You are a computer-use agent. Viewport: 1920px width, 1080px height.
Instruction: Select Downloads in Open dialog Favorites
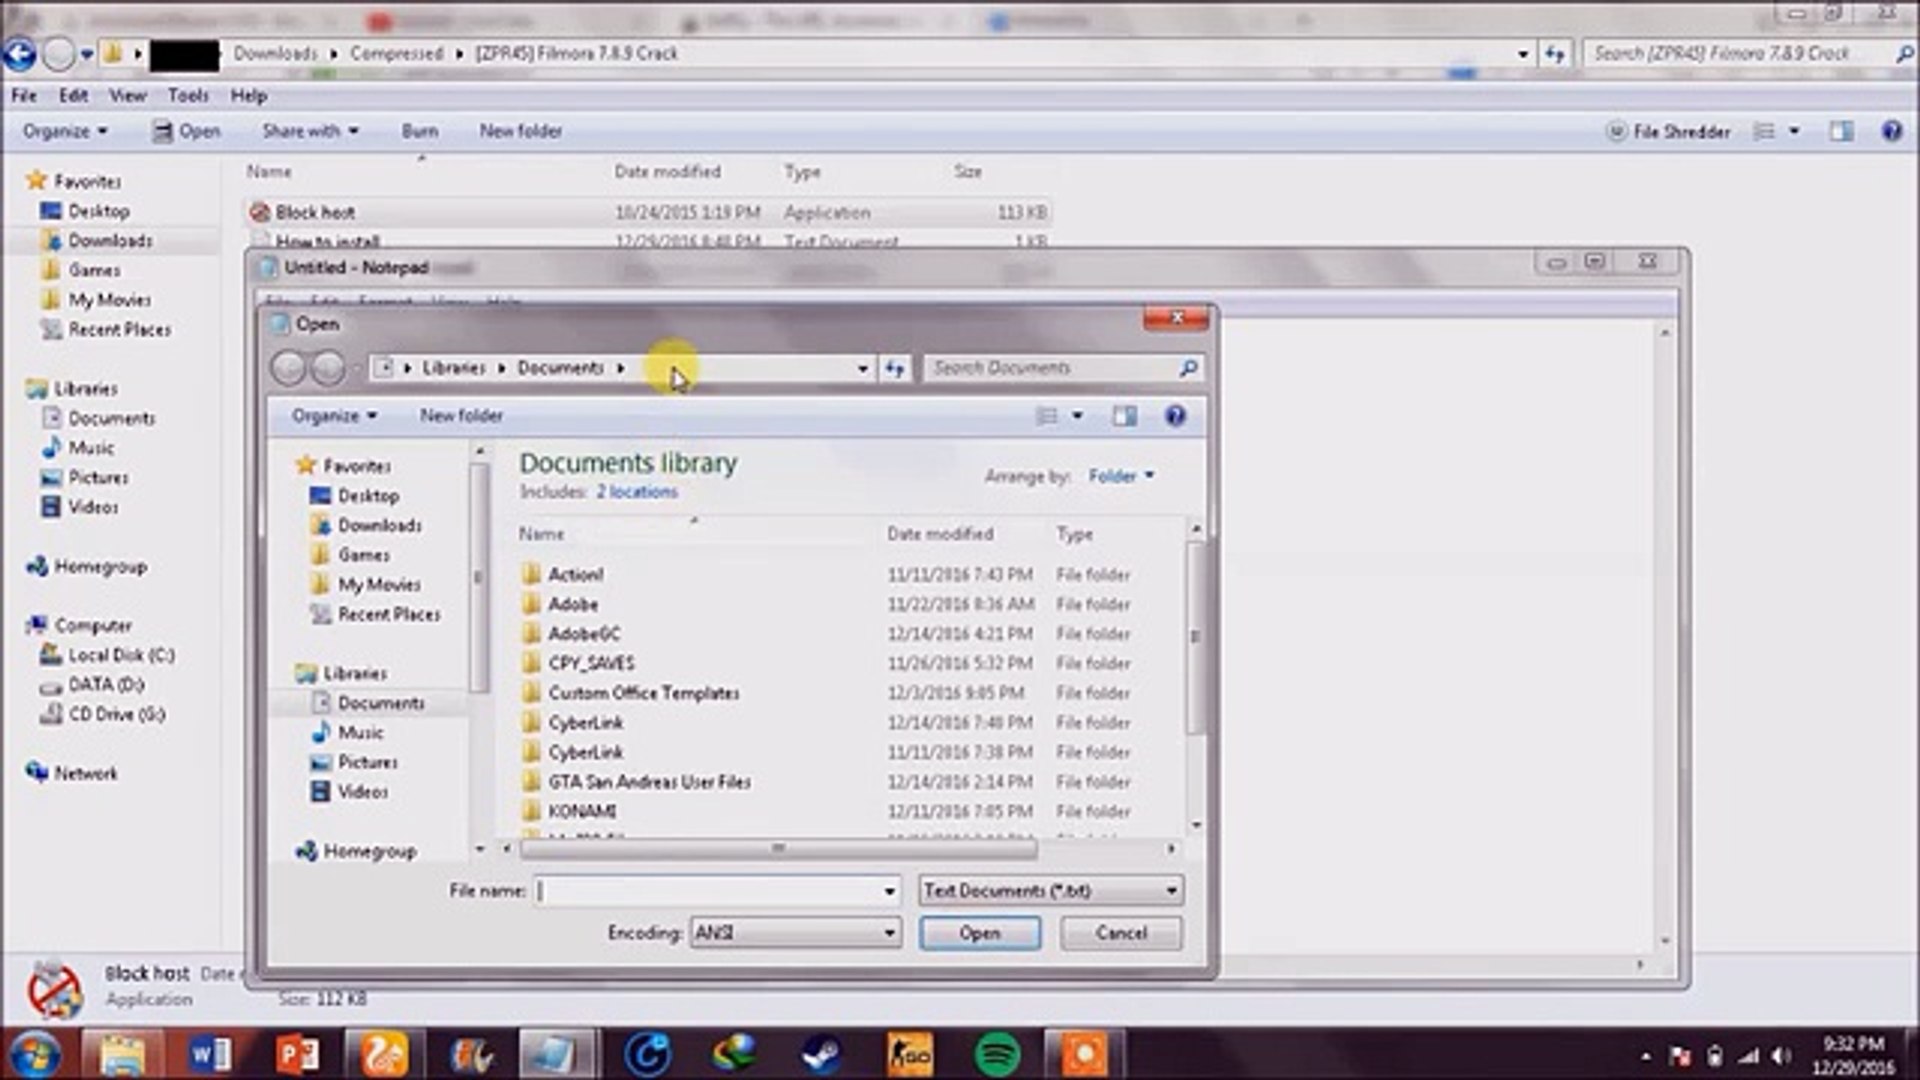[x=379, y=525]
